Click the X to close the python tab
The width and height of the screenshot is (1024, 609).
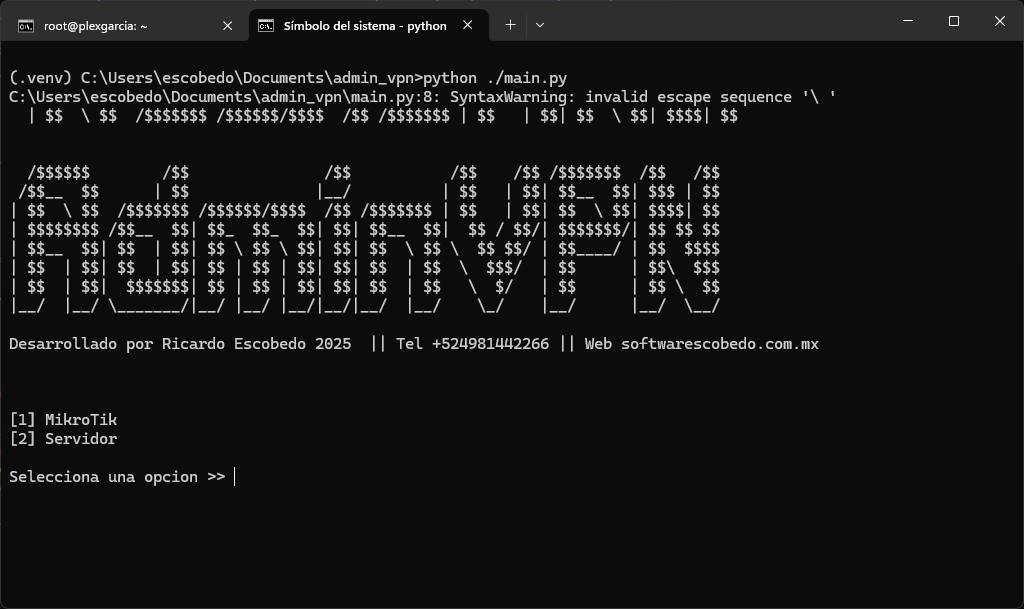[467, 25]
